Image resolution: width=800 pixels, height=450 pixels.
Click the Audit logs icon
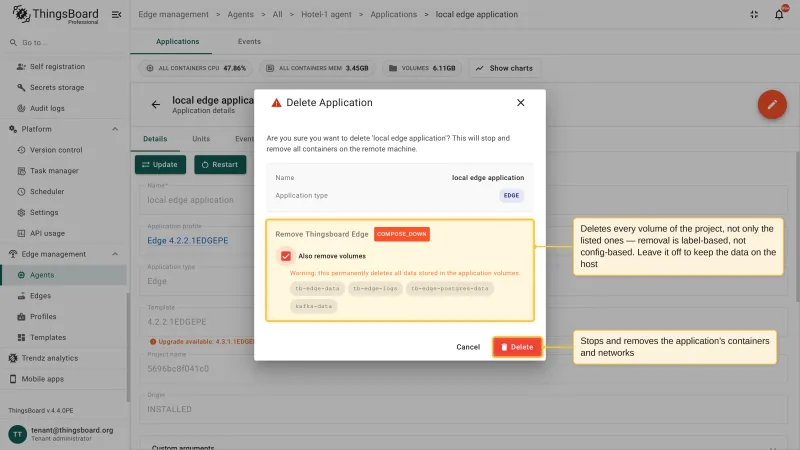coord(21,108)
